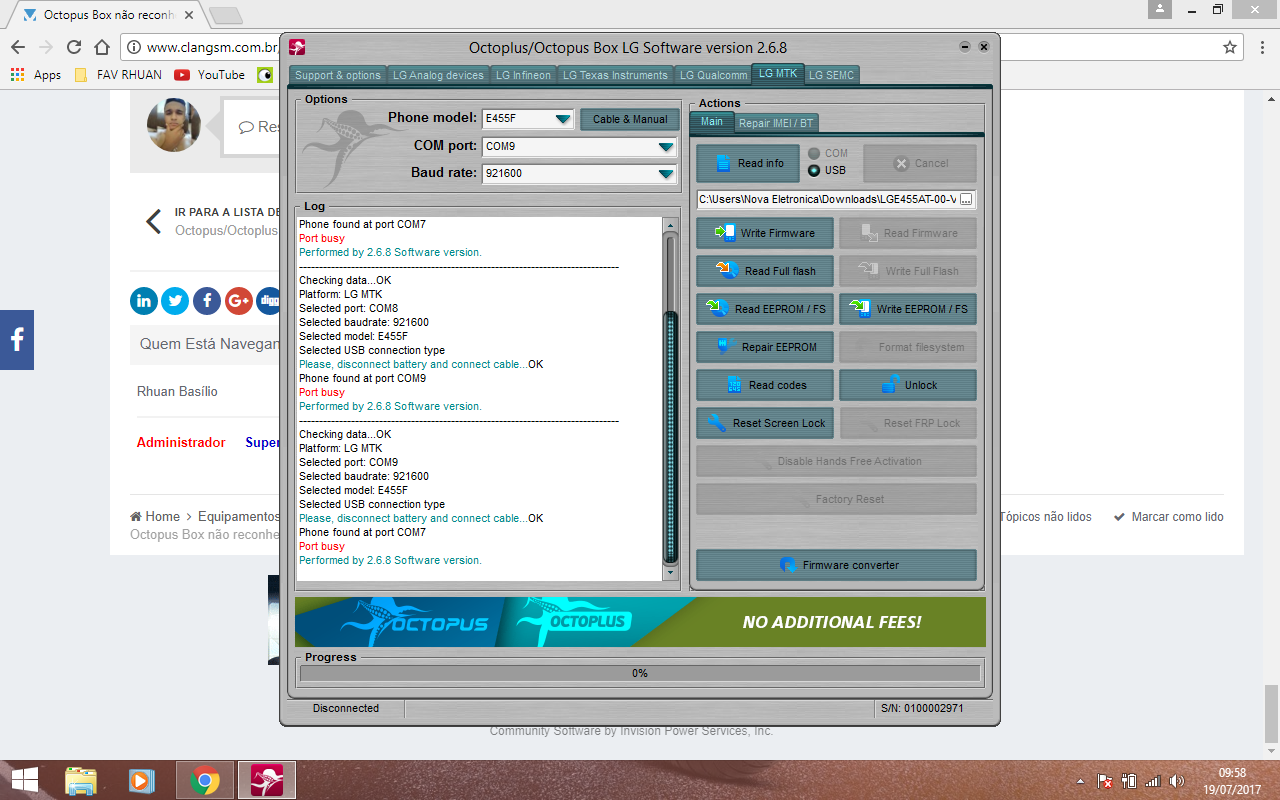The image size is (1280, 800).
Task: Bookmark this page with star icon
Action: point(1230,47)
